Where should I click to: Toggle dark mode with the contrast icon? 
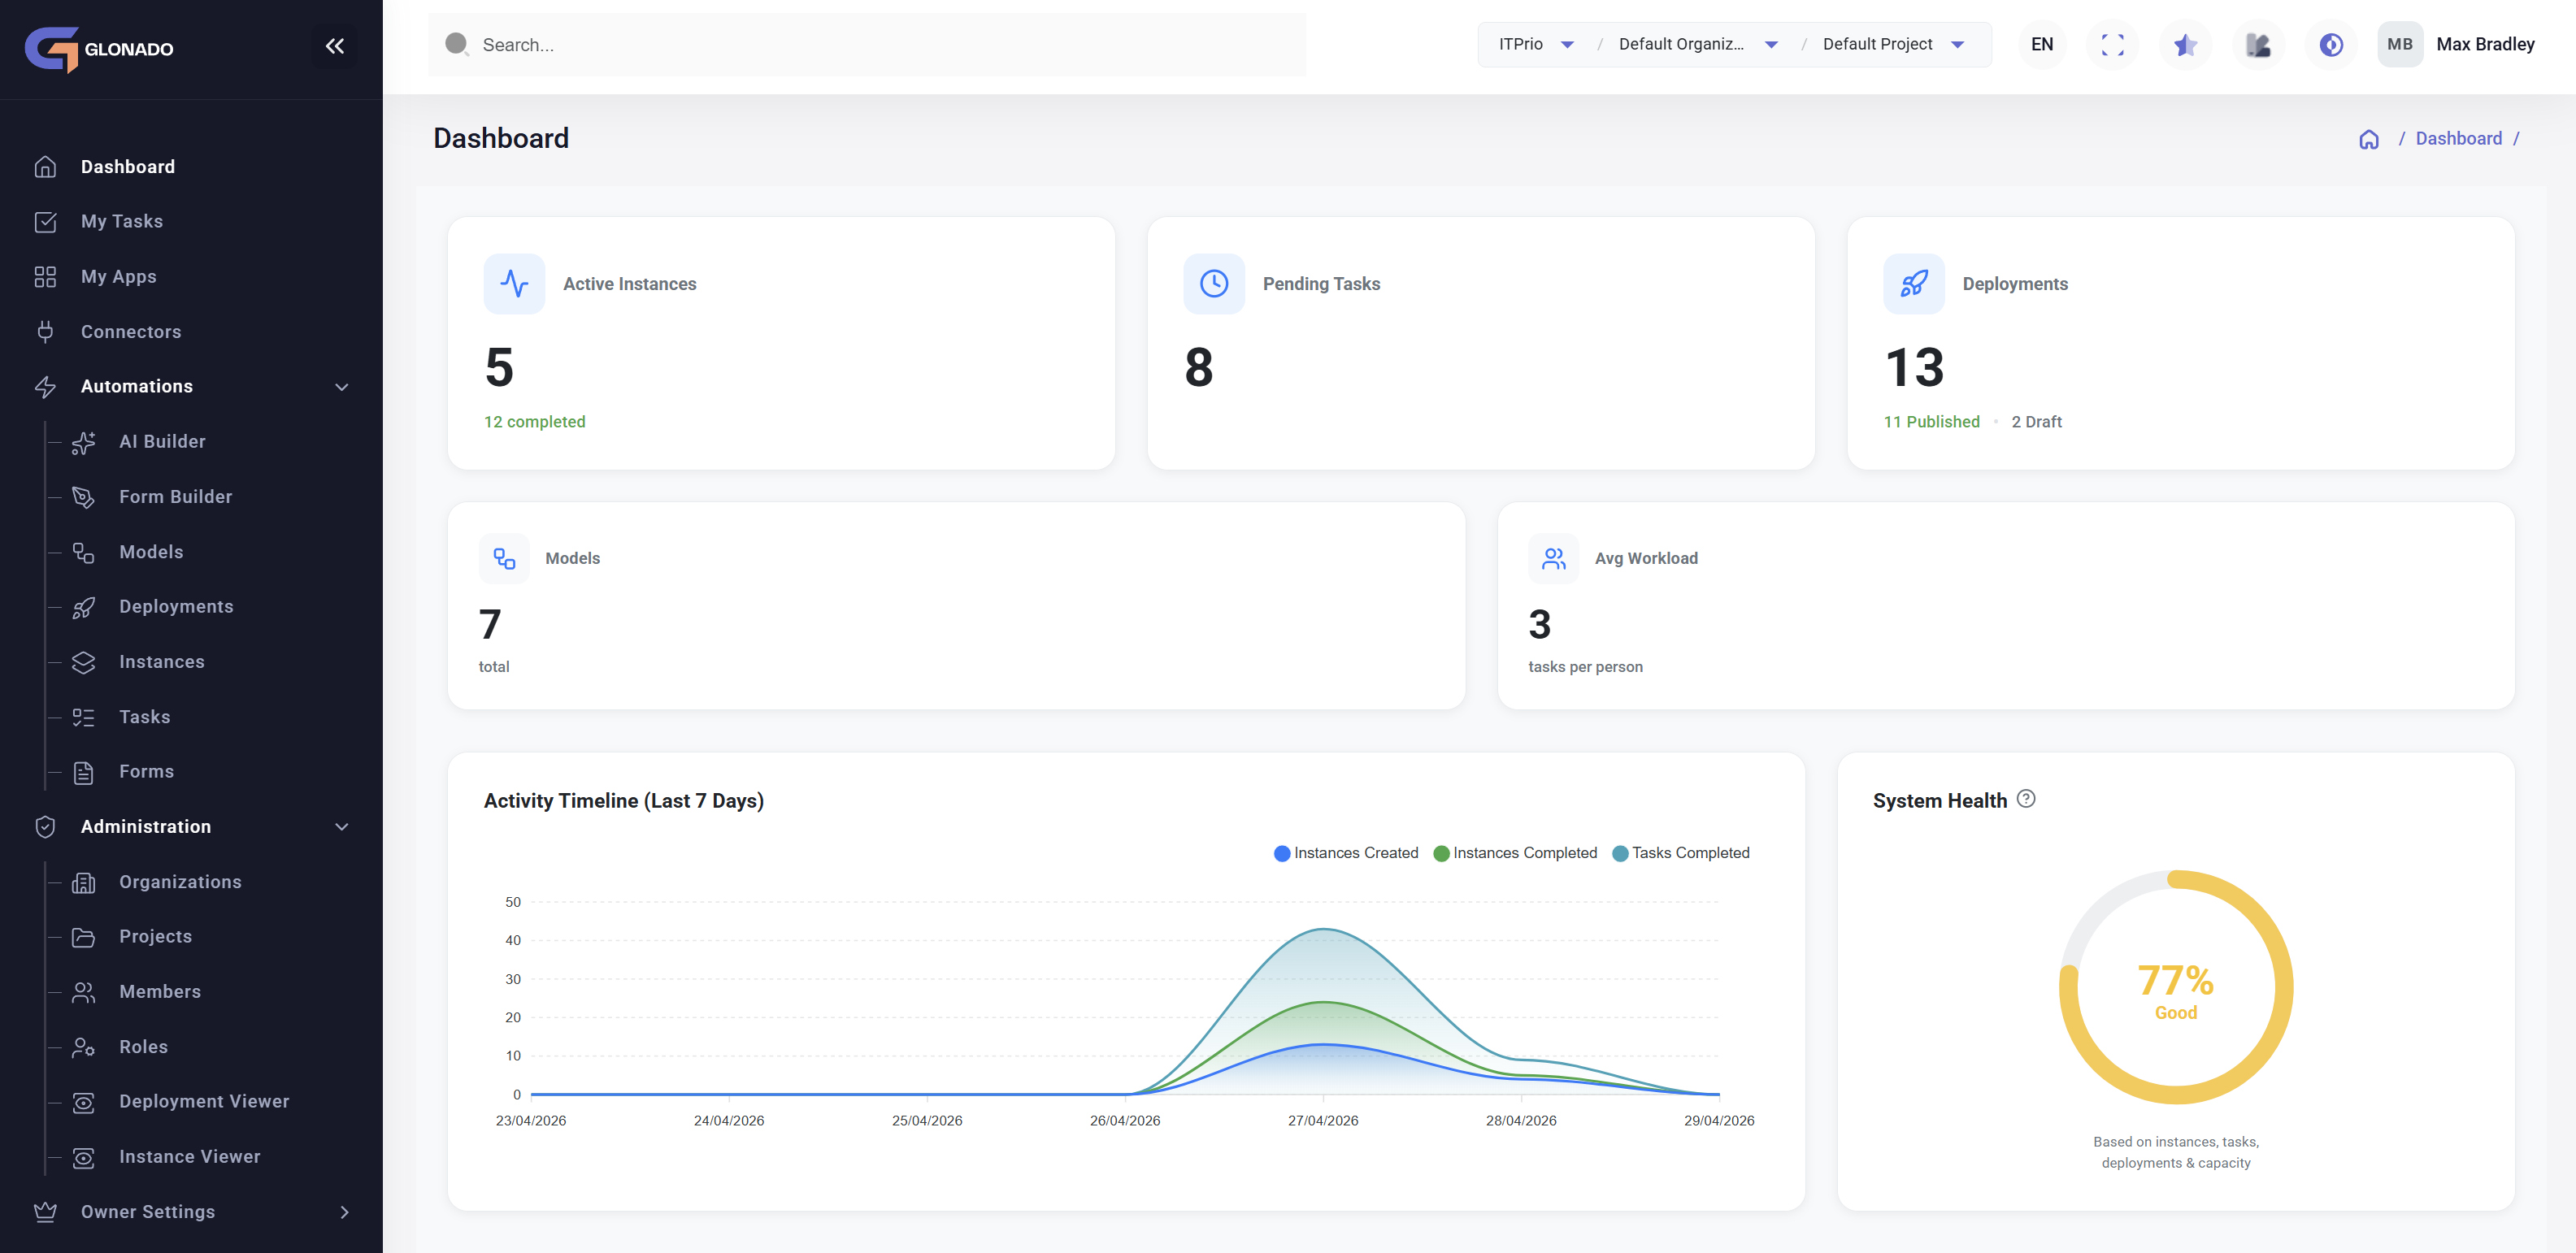coord(2330,44)
